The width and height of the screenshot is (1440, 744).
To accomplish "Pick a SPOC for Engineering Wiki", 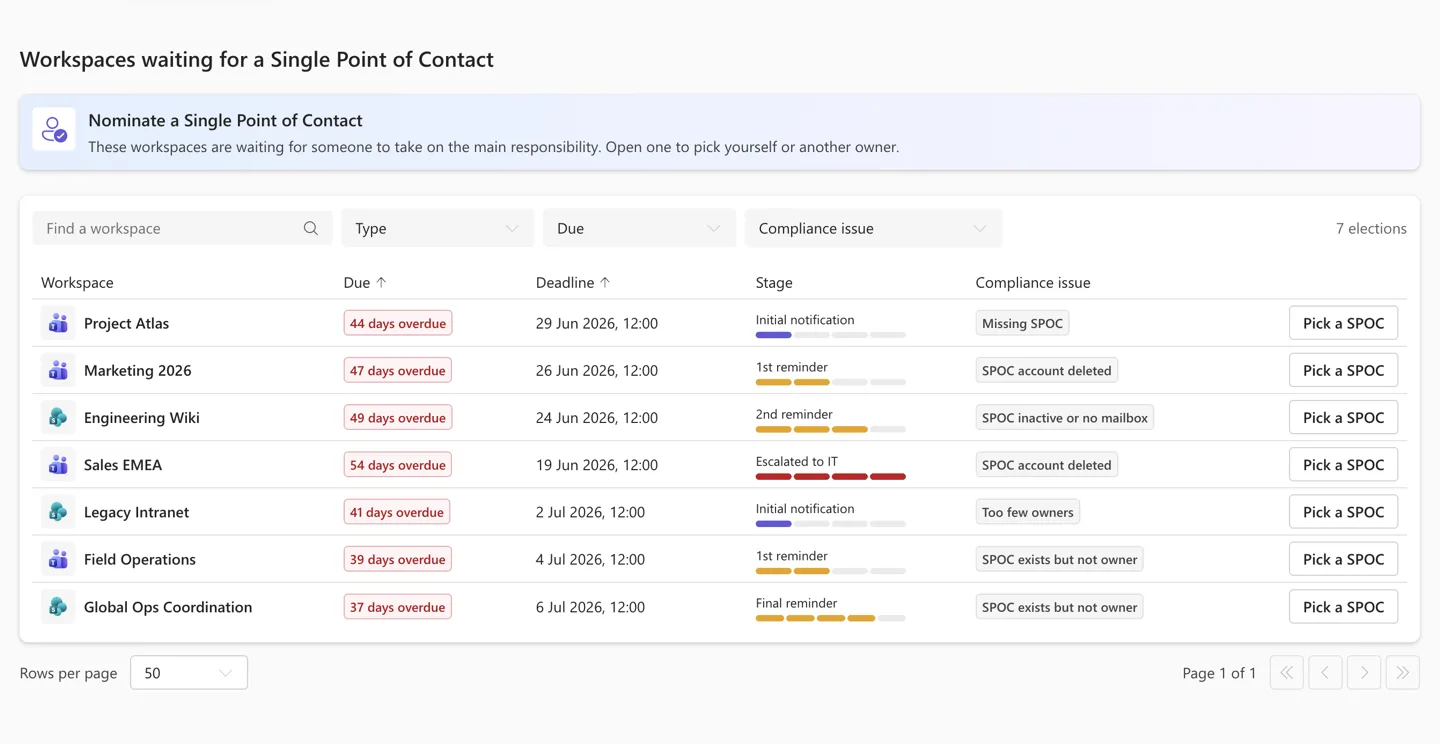I will point(1343,417).
